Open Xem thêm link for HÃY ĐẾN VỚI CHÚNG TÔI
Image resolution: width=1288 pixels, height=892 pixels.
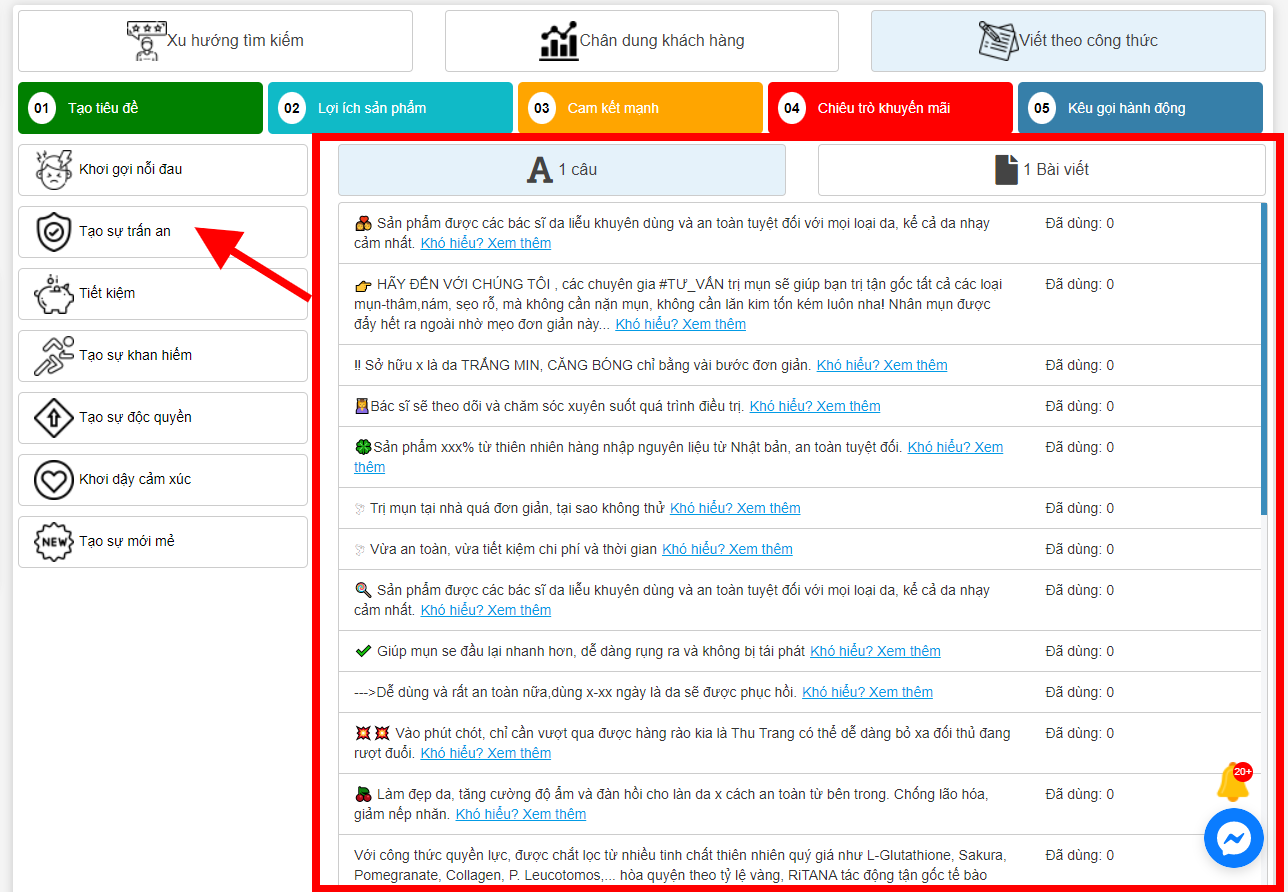pyautogui.click(x=680, y=324)
